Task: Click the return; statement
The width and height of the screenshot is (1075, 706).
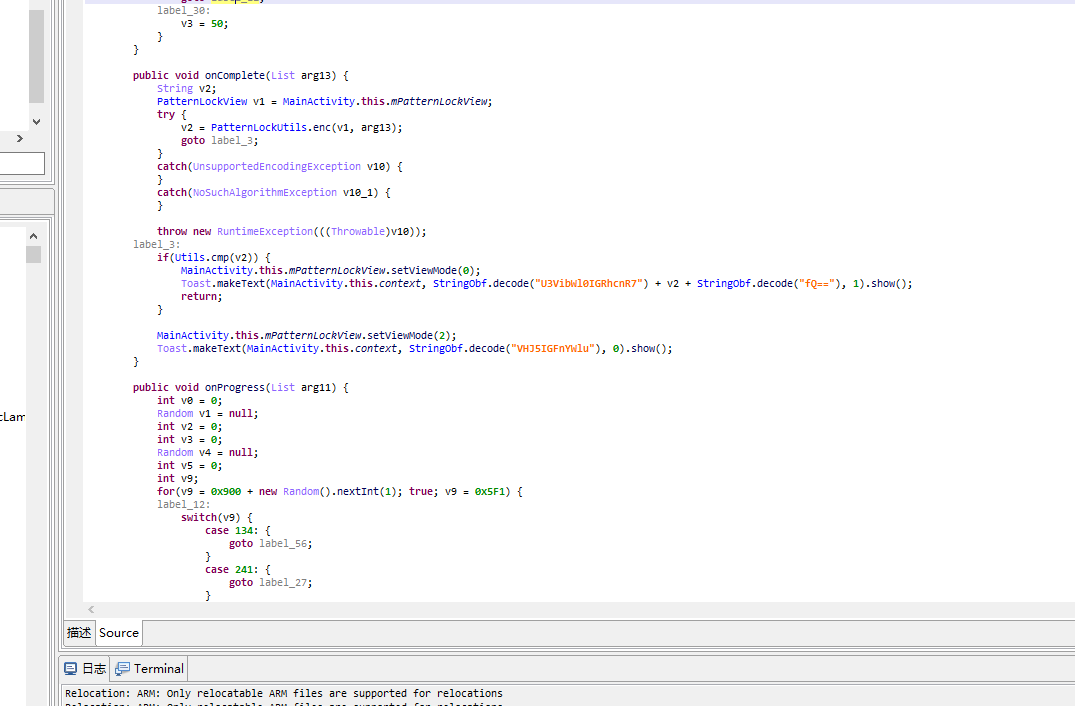Action: click(x=202, y=297)
